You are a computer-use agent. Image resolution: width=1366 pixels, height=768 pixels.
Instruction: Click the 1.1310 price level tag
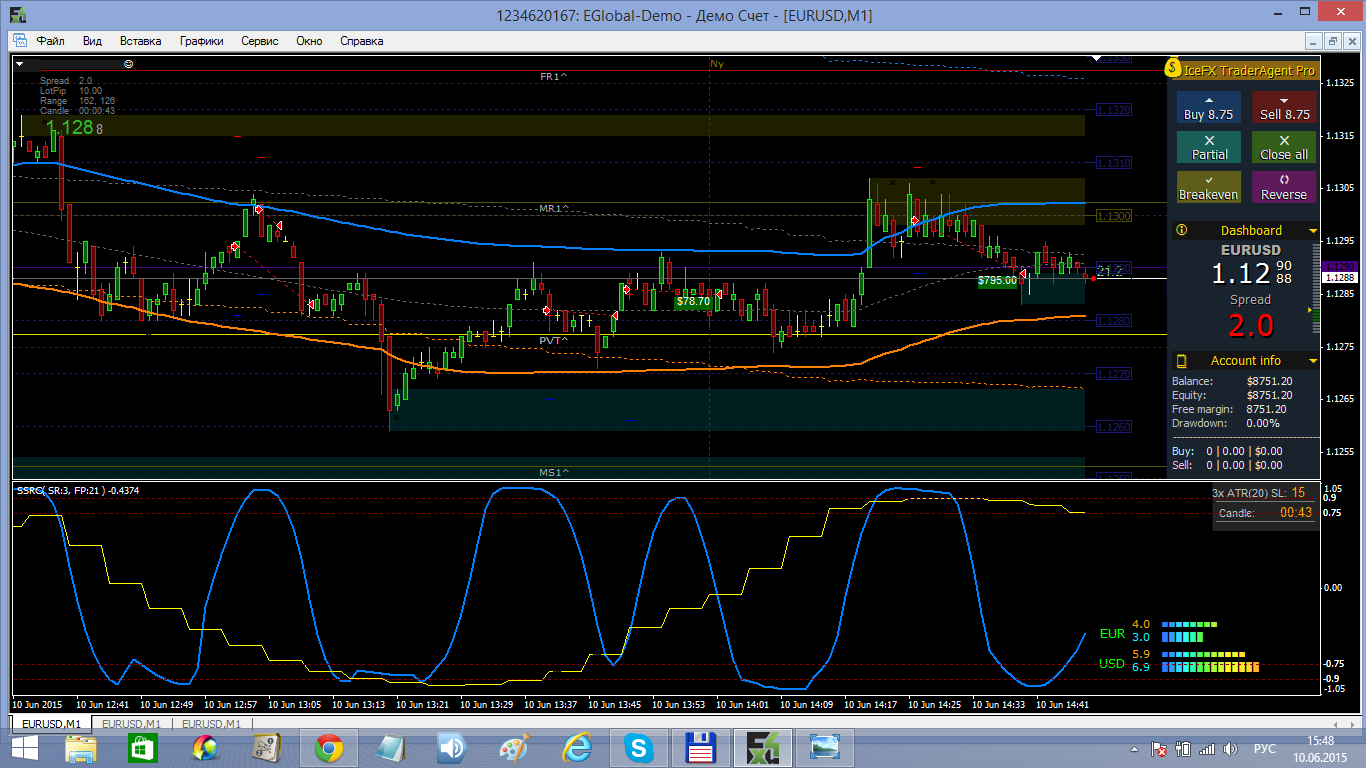tap(1114, 162)
